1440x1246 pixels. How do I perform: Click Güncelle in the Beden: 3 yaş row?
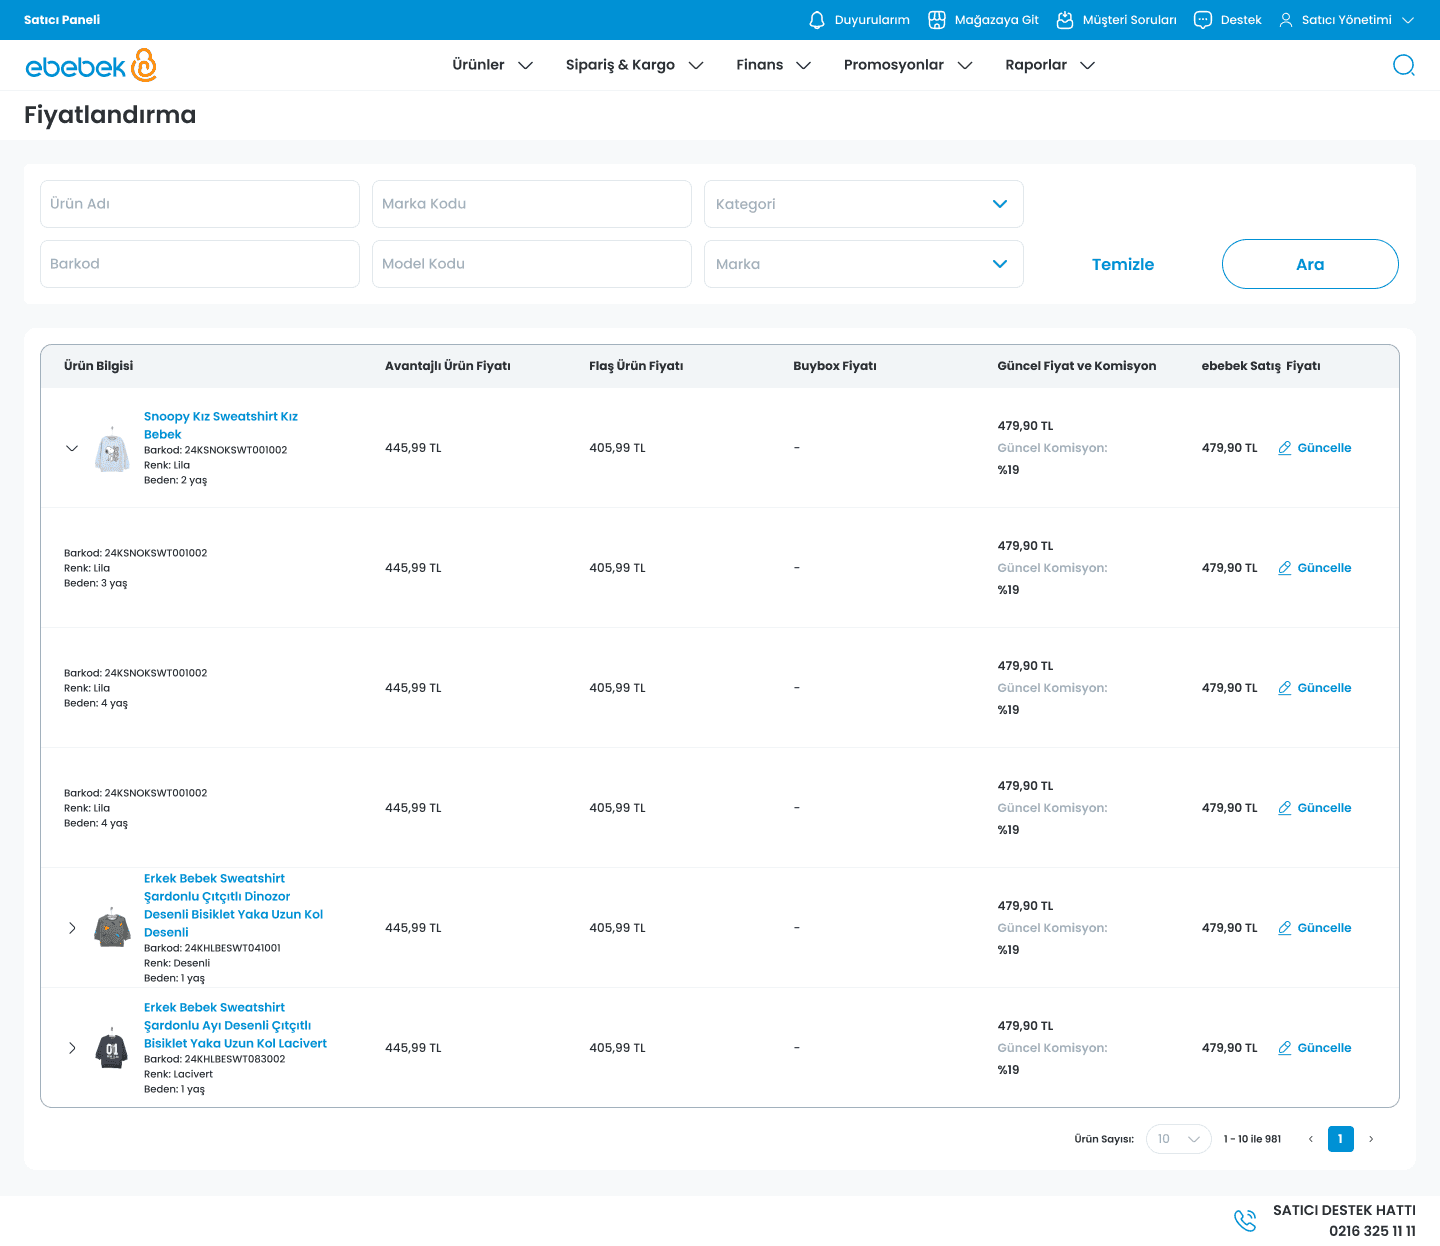click(1324, 568)
